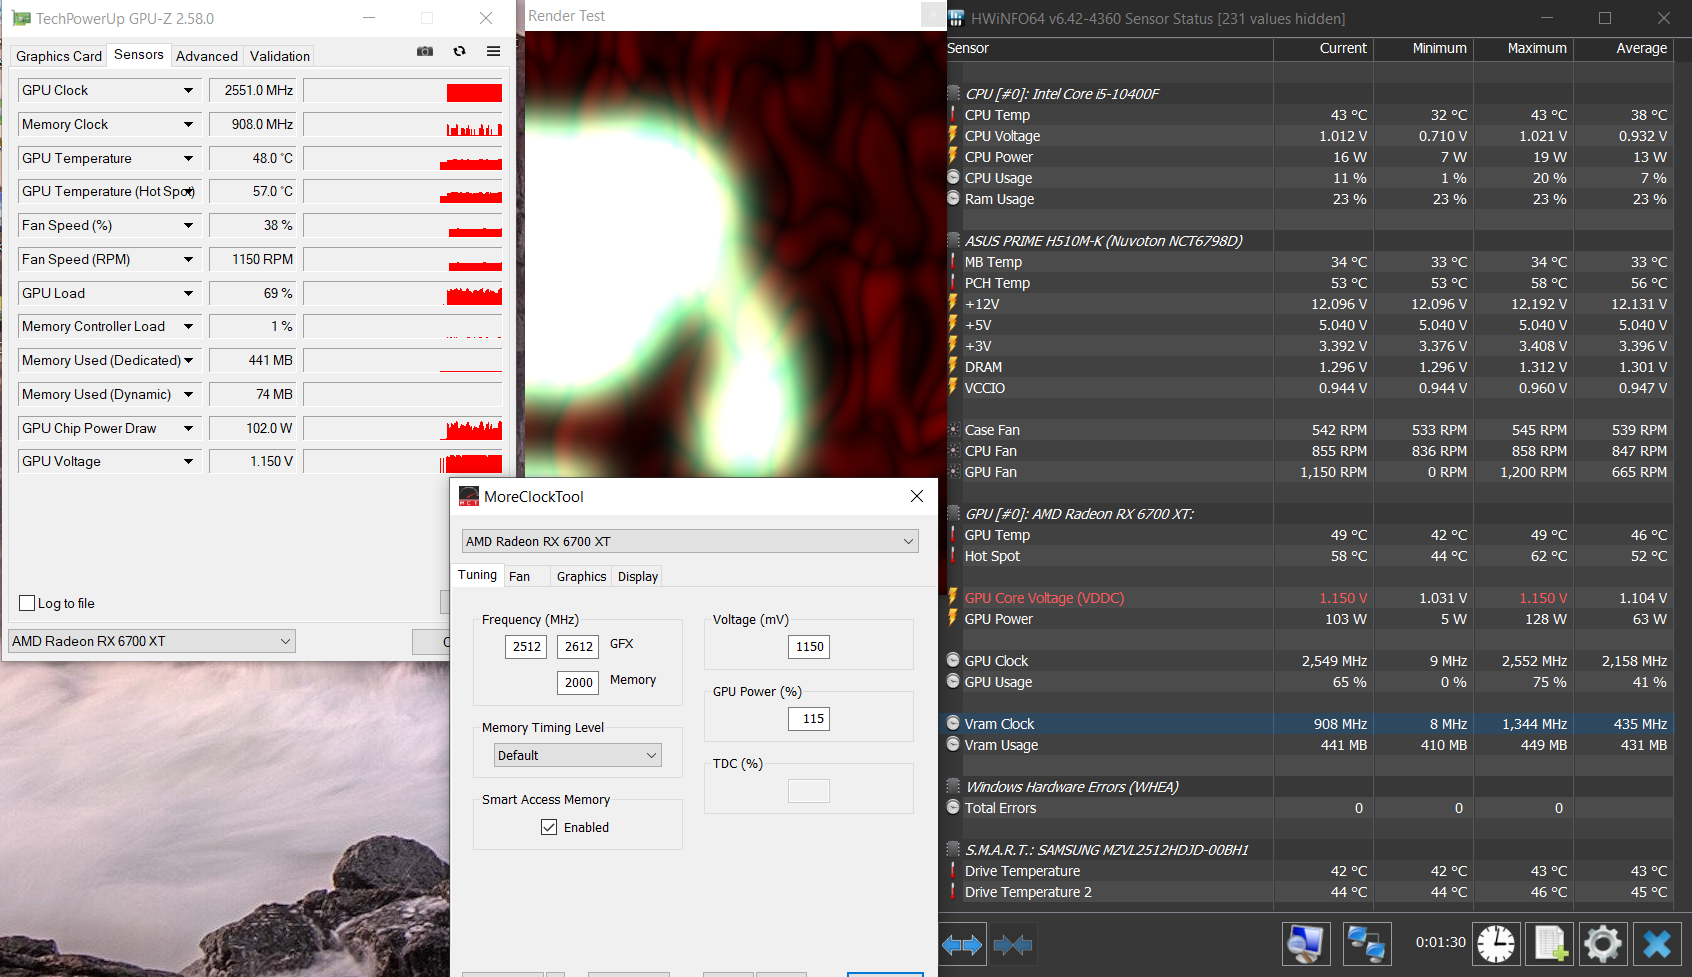This screenshot has width=1692, height=977.
Task: Click HWiNFO expand columns double-arrow icon
Action: (962, 944)
